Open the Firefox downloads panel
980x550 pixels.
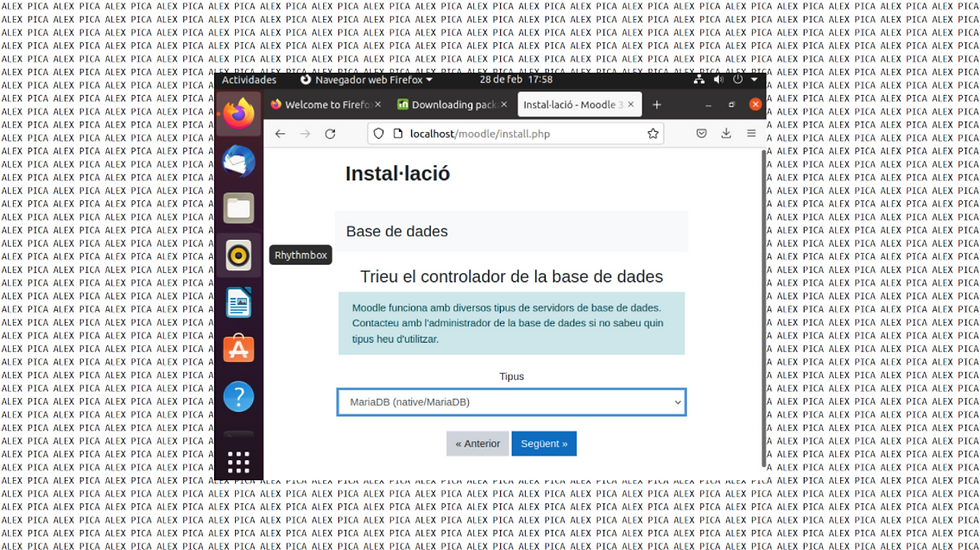click(x=726, y=134)
